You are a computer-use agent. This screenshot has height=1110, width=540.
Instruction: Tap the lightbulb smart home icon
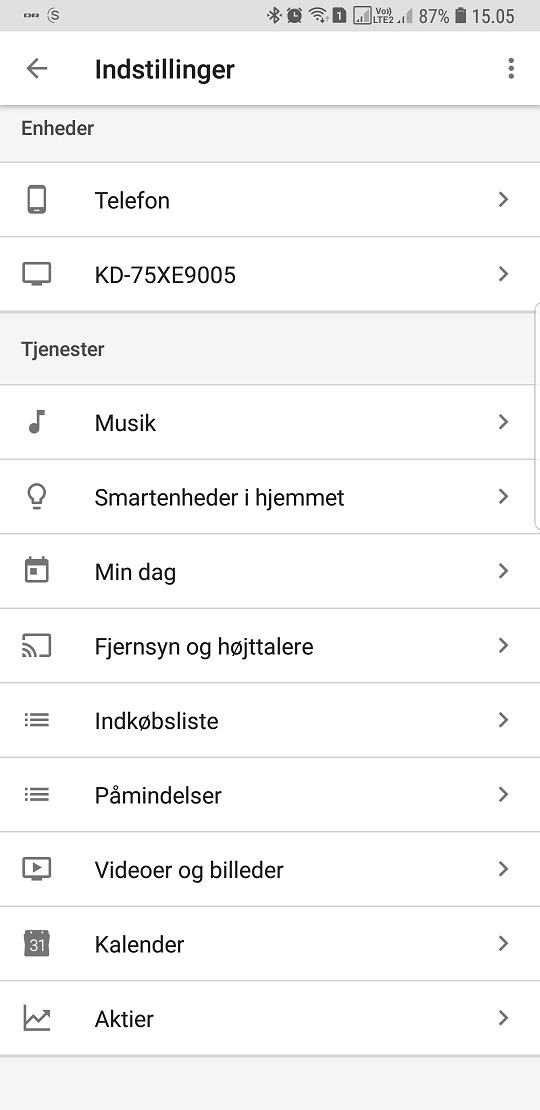click(37, 497)
